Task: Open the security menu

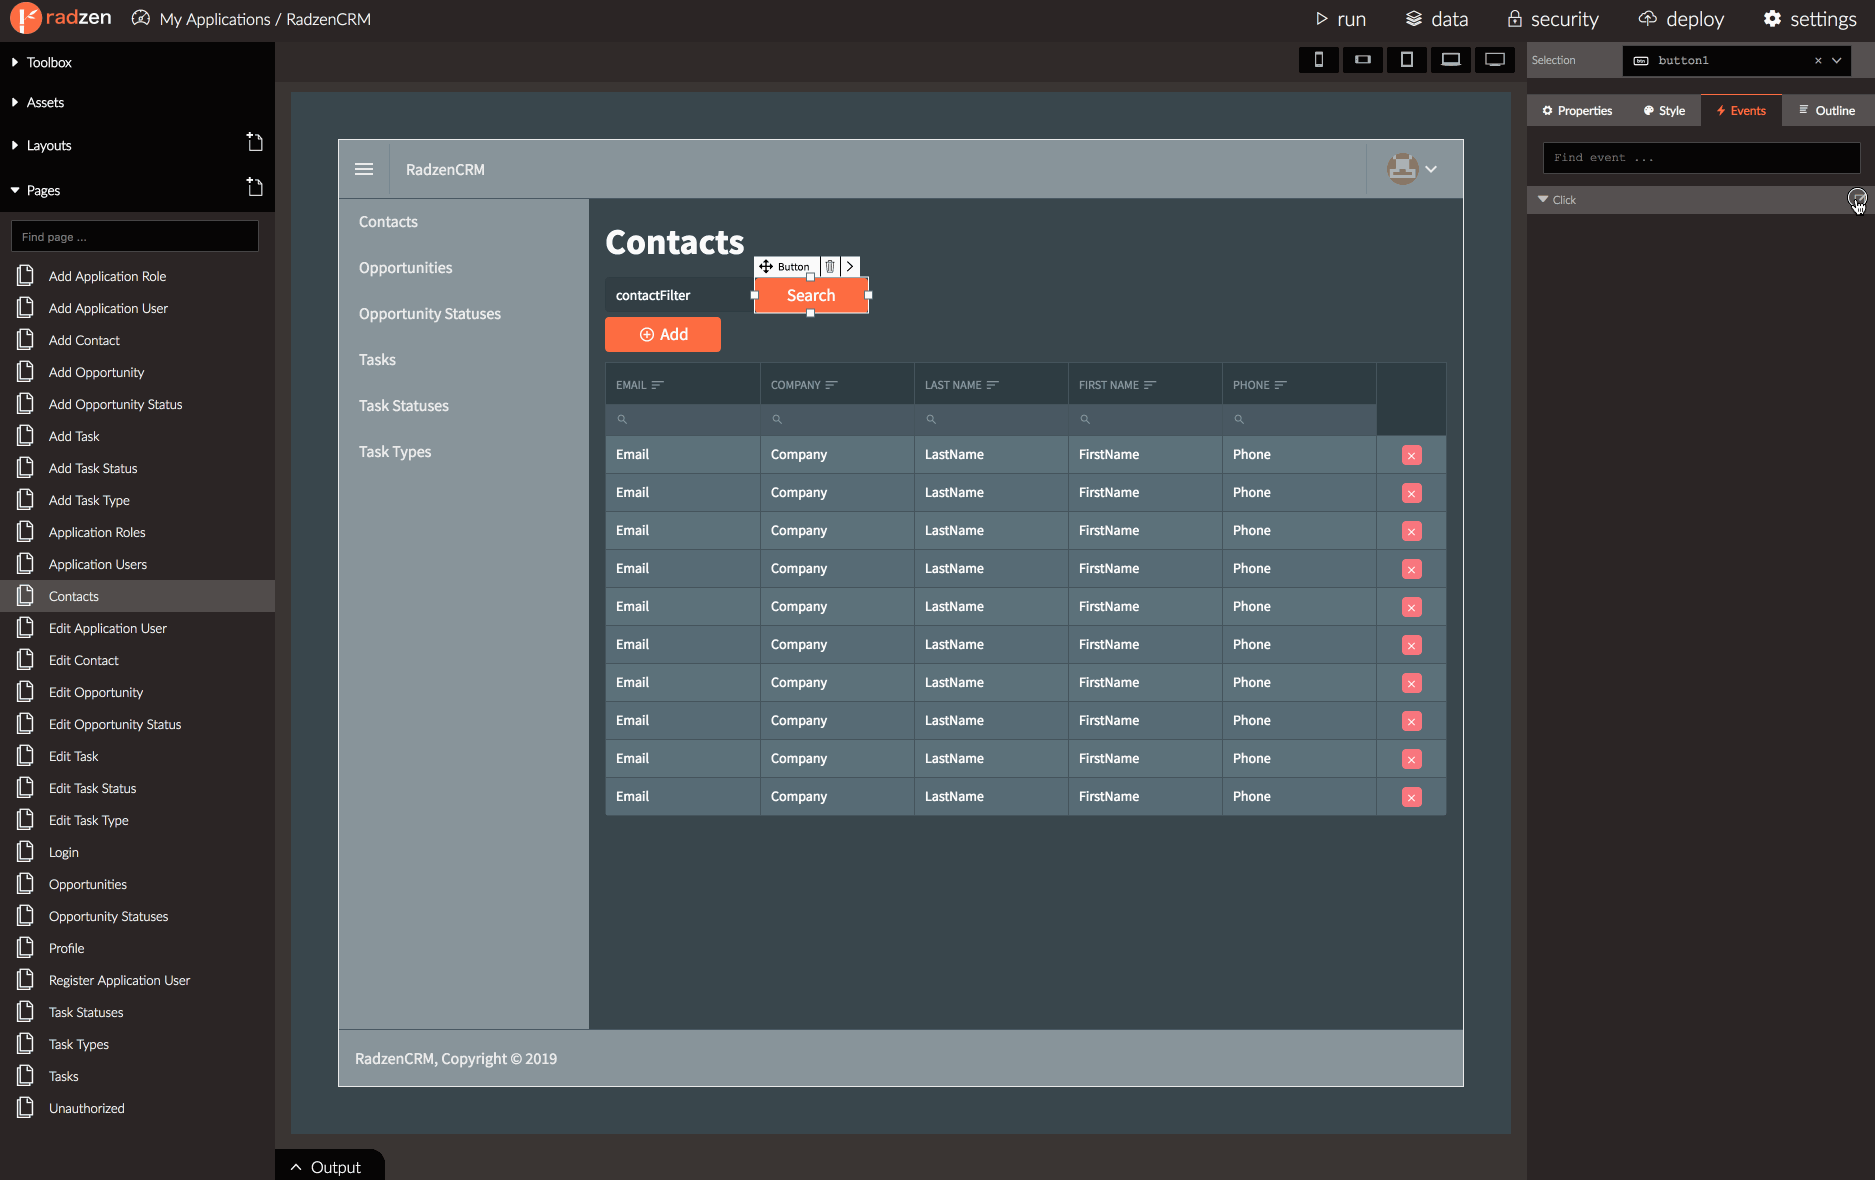Action: (1553, 19)
